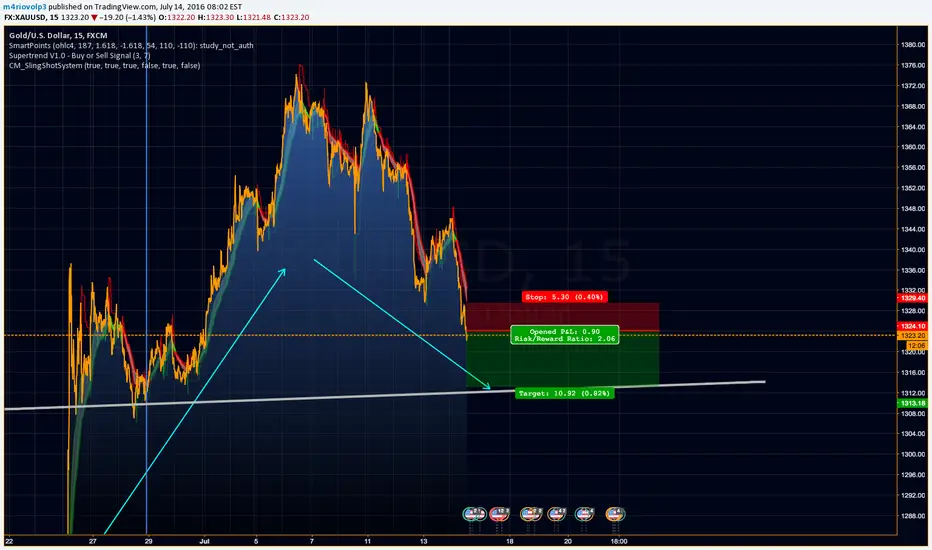
Task: Click the O:1322.20 open value in header
Action: point(177,17)
